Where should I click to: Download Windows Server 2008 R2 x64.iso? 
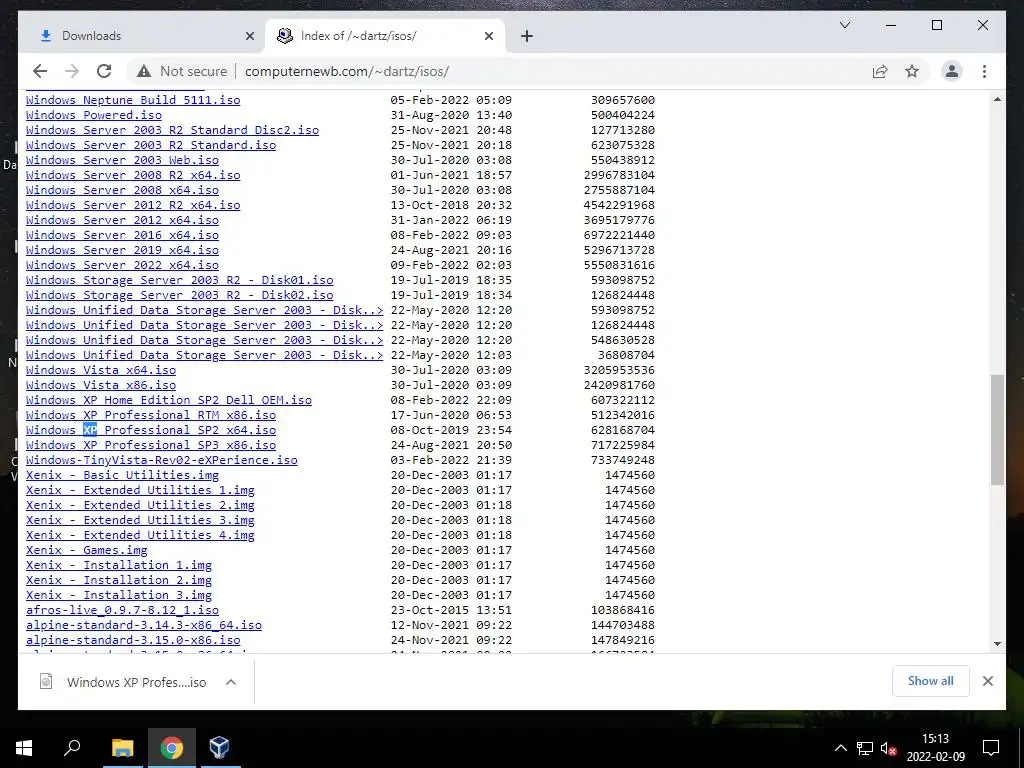[133, 175]
